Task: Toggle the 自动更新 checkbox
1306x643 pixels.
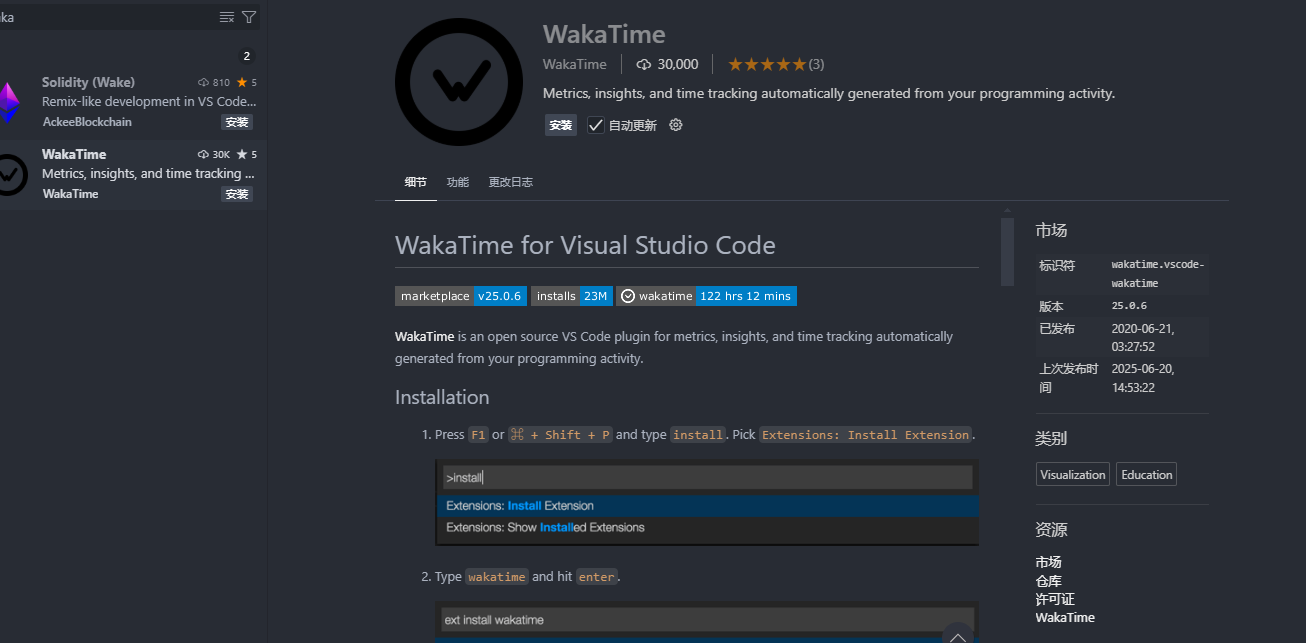Action: point(596,125)
